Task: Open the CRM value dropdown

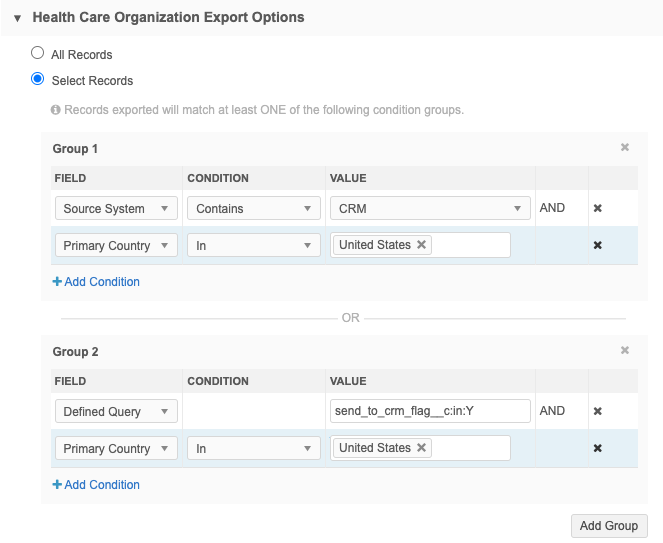Action: [429, 209]
